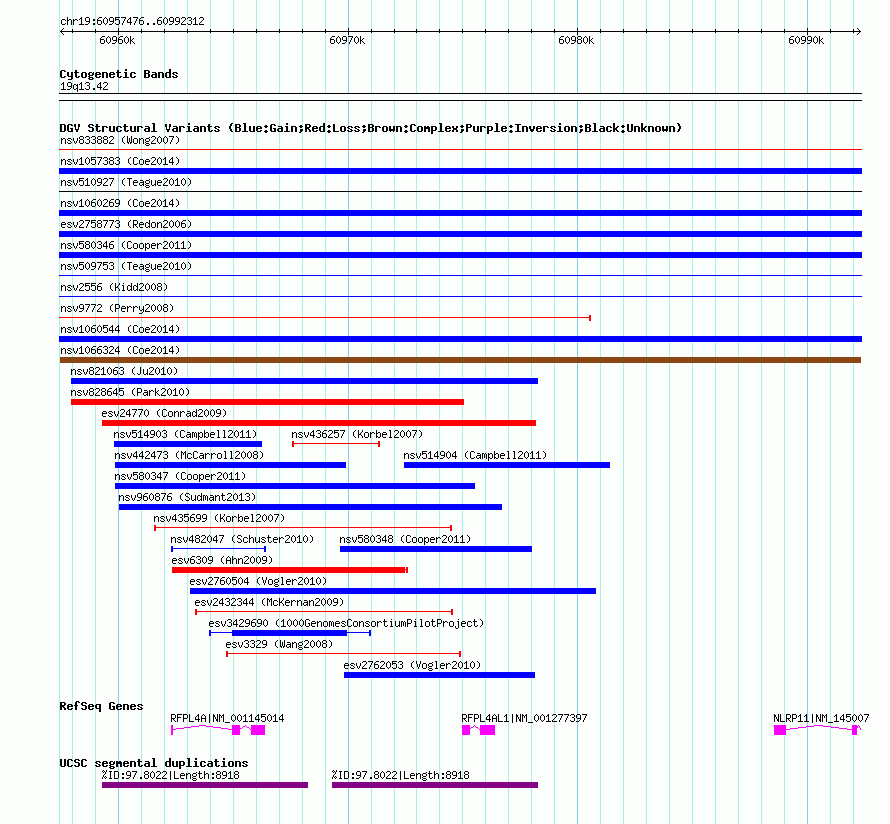Click the 60960k ruler tick label
The image size is (890, 824).
click(117, 40)
